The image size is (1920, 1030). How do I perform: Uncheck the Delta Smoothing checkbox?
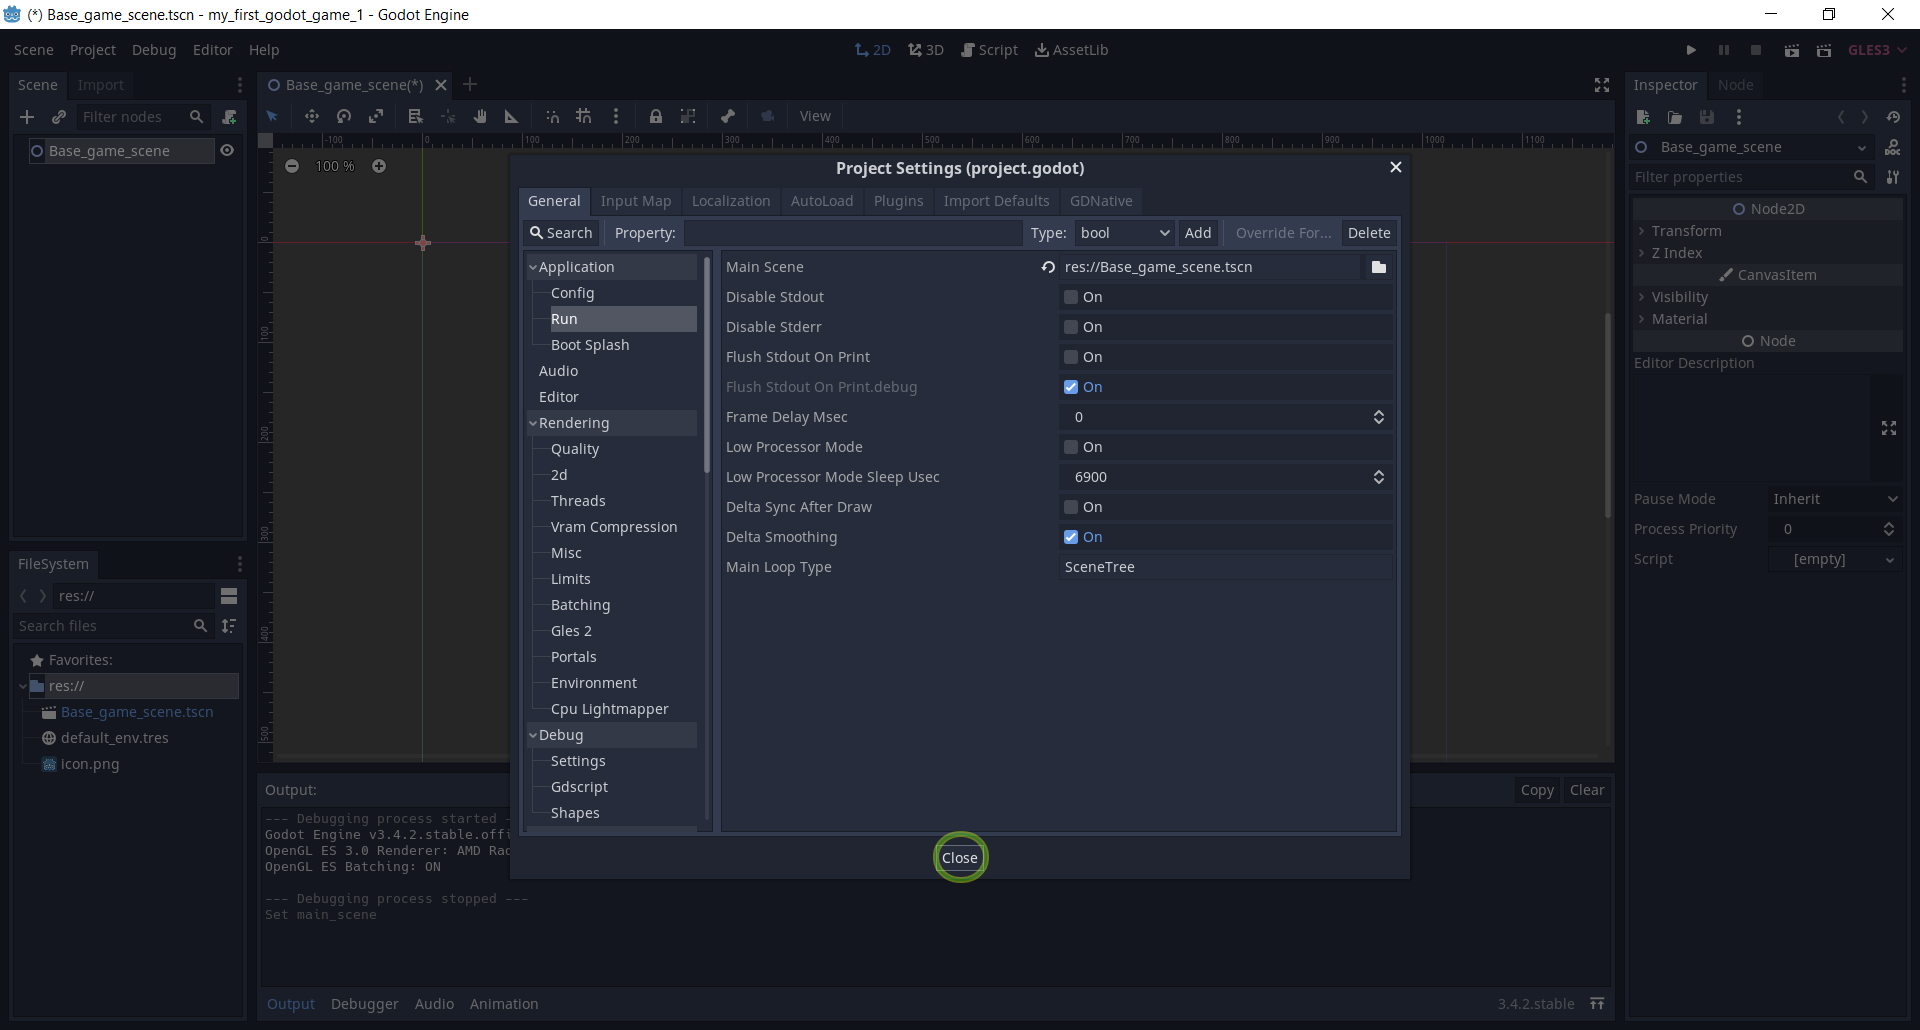[x=1071, y=537]
